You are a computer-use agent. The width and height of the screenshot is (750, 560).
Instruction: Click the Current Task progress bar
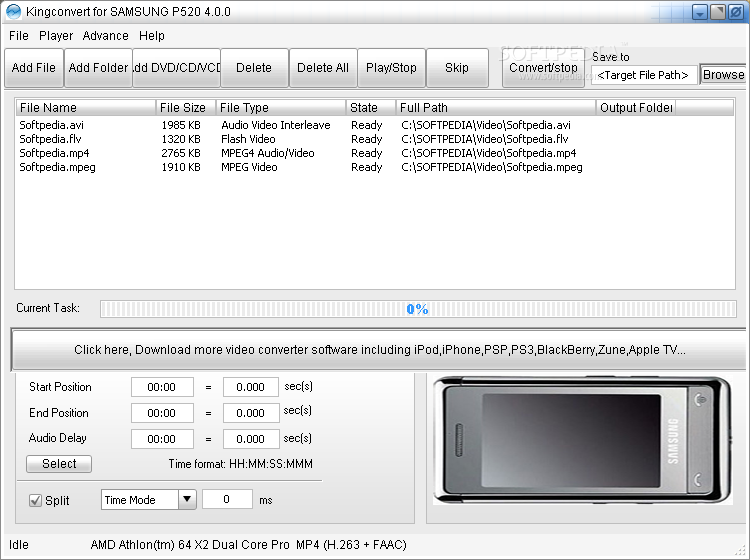tap(418, 309)
